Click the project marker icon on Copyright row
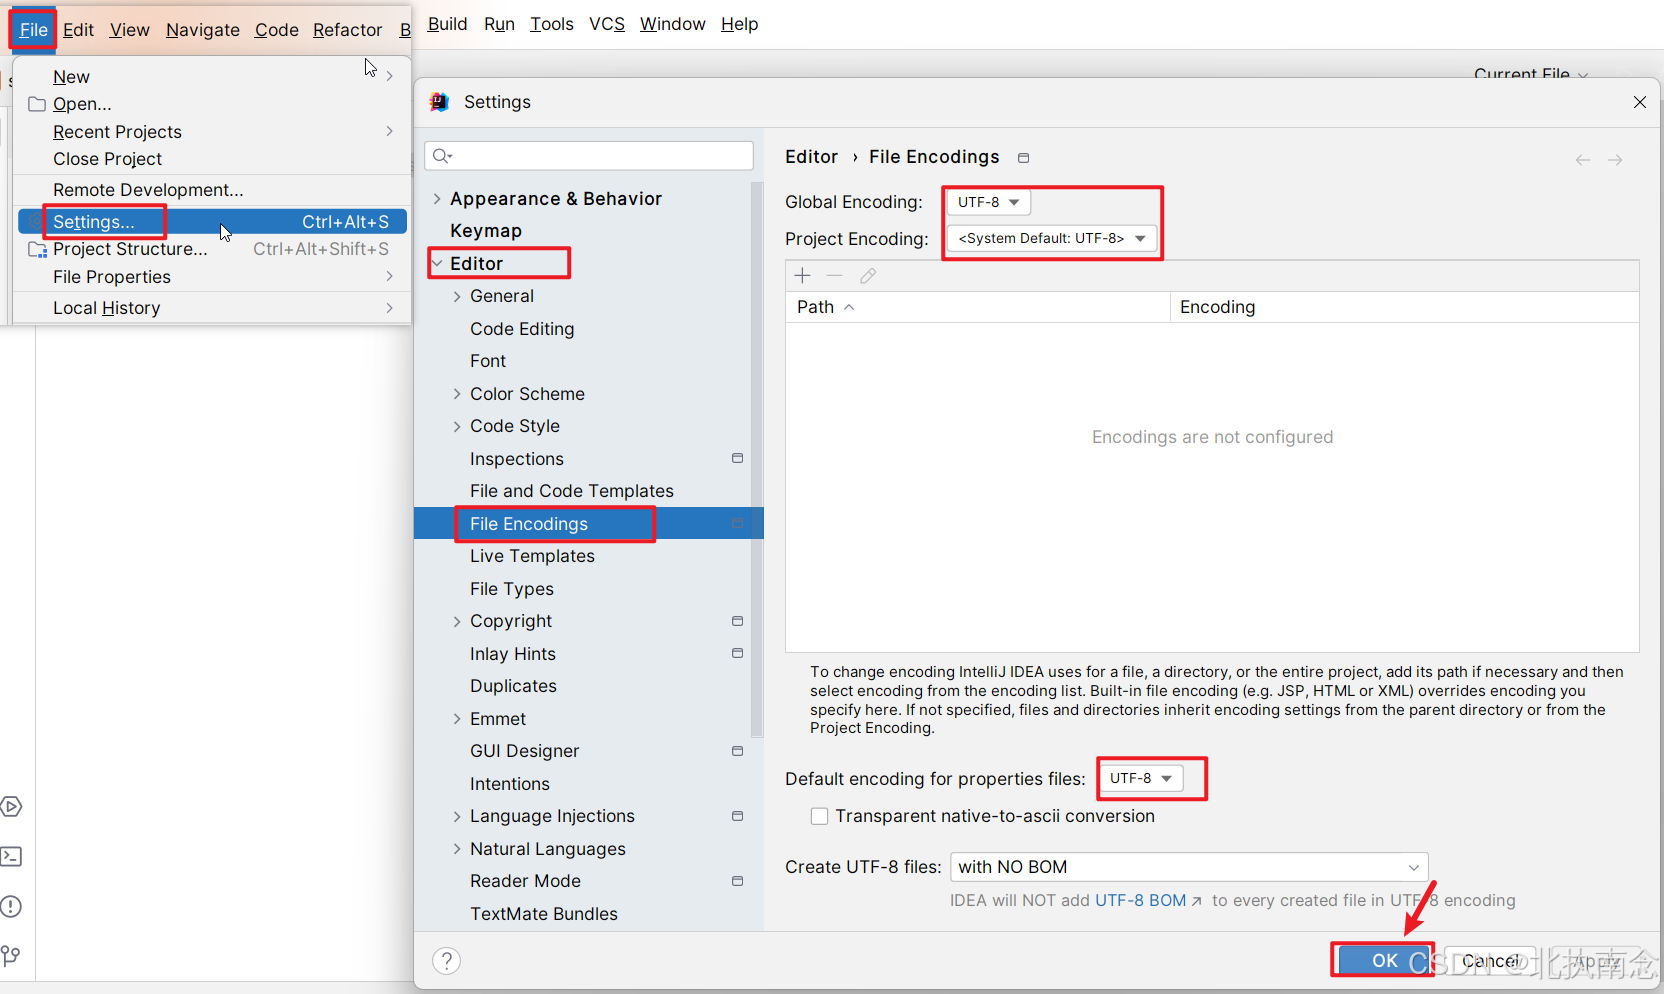 737,621
